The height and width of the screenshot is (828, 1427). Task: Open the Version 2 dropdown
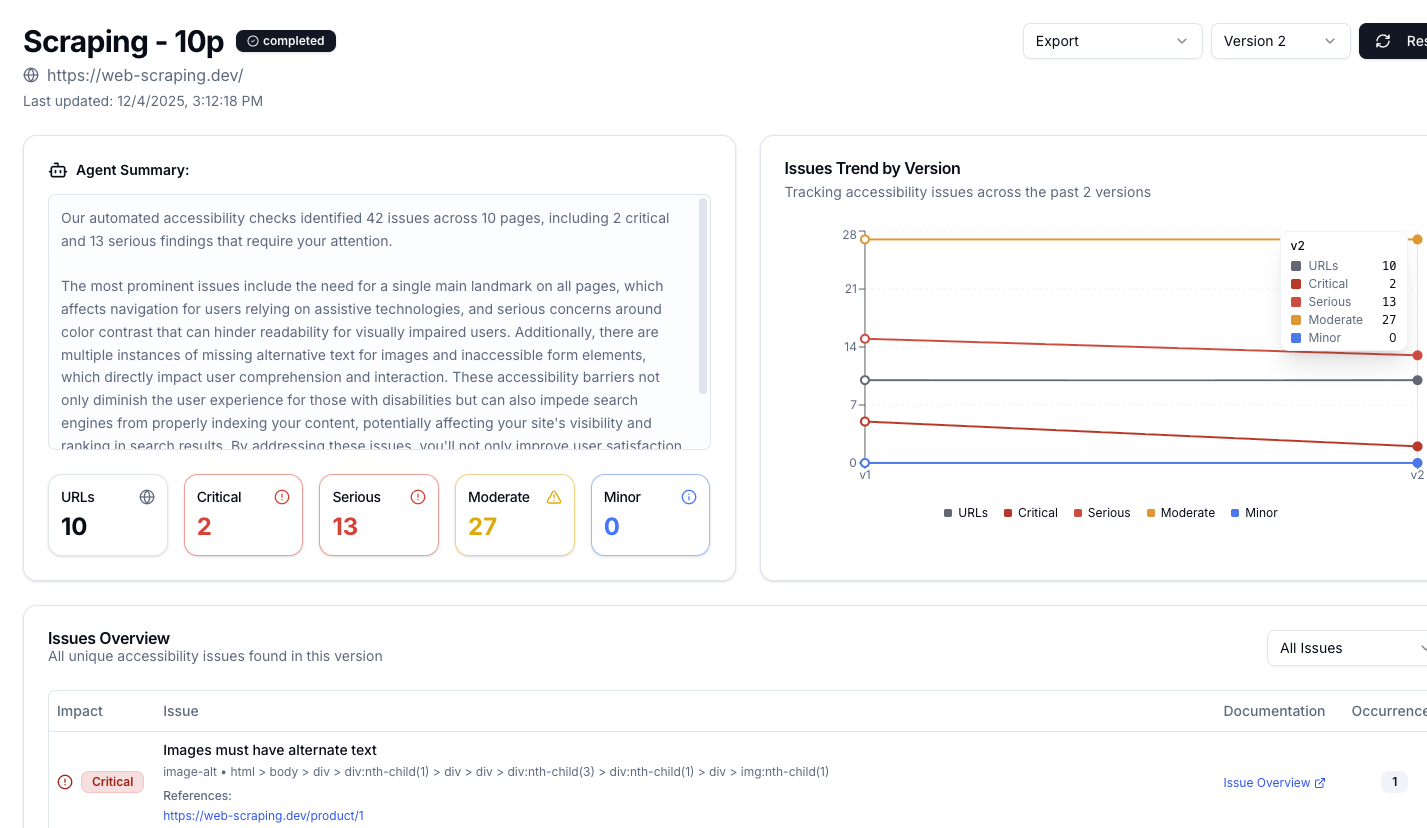[1280, 41]
